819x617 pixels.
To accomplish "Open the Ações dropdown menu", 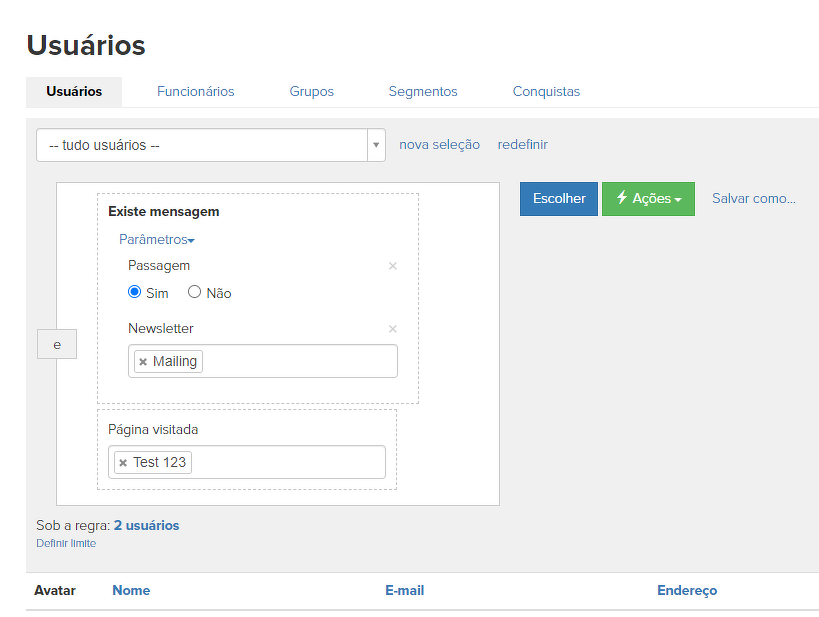I will coord(648,199).
